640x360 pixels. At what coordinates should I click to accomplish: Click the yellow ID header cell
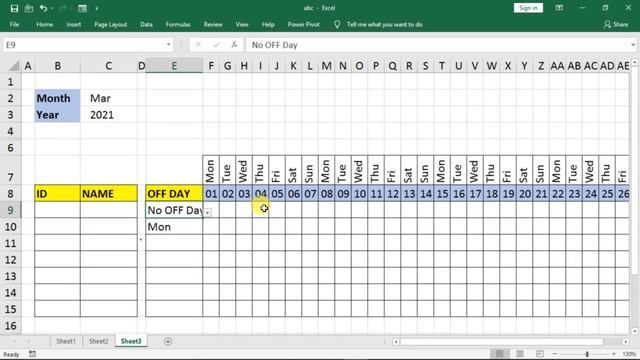[x=58, y=194]
